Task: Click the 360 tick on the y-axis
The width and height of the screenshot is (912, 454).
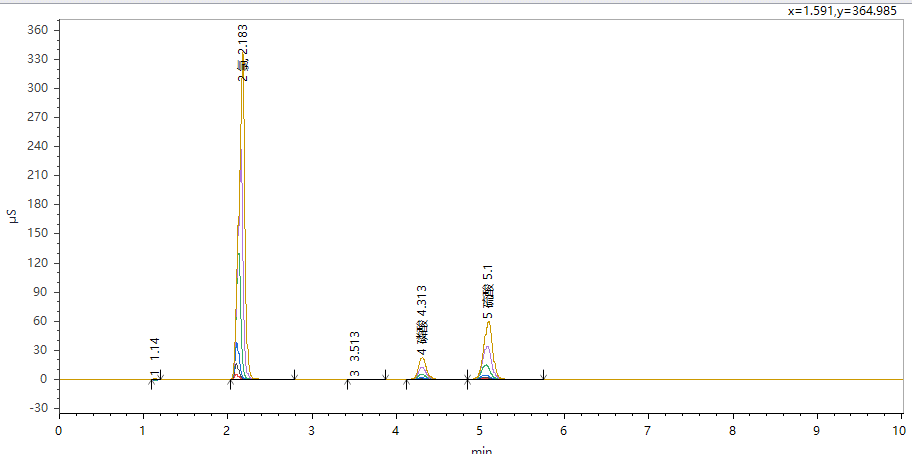Action: pos(37,30)
